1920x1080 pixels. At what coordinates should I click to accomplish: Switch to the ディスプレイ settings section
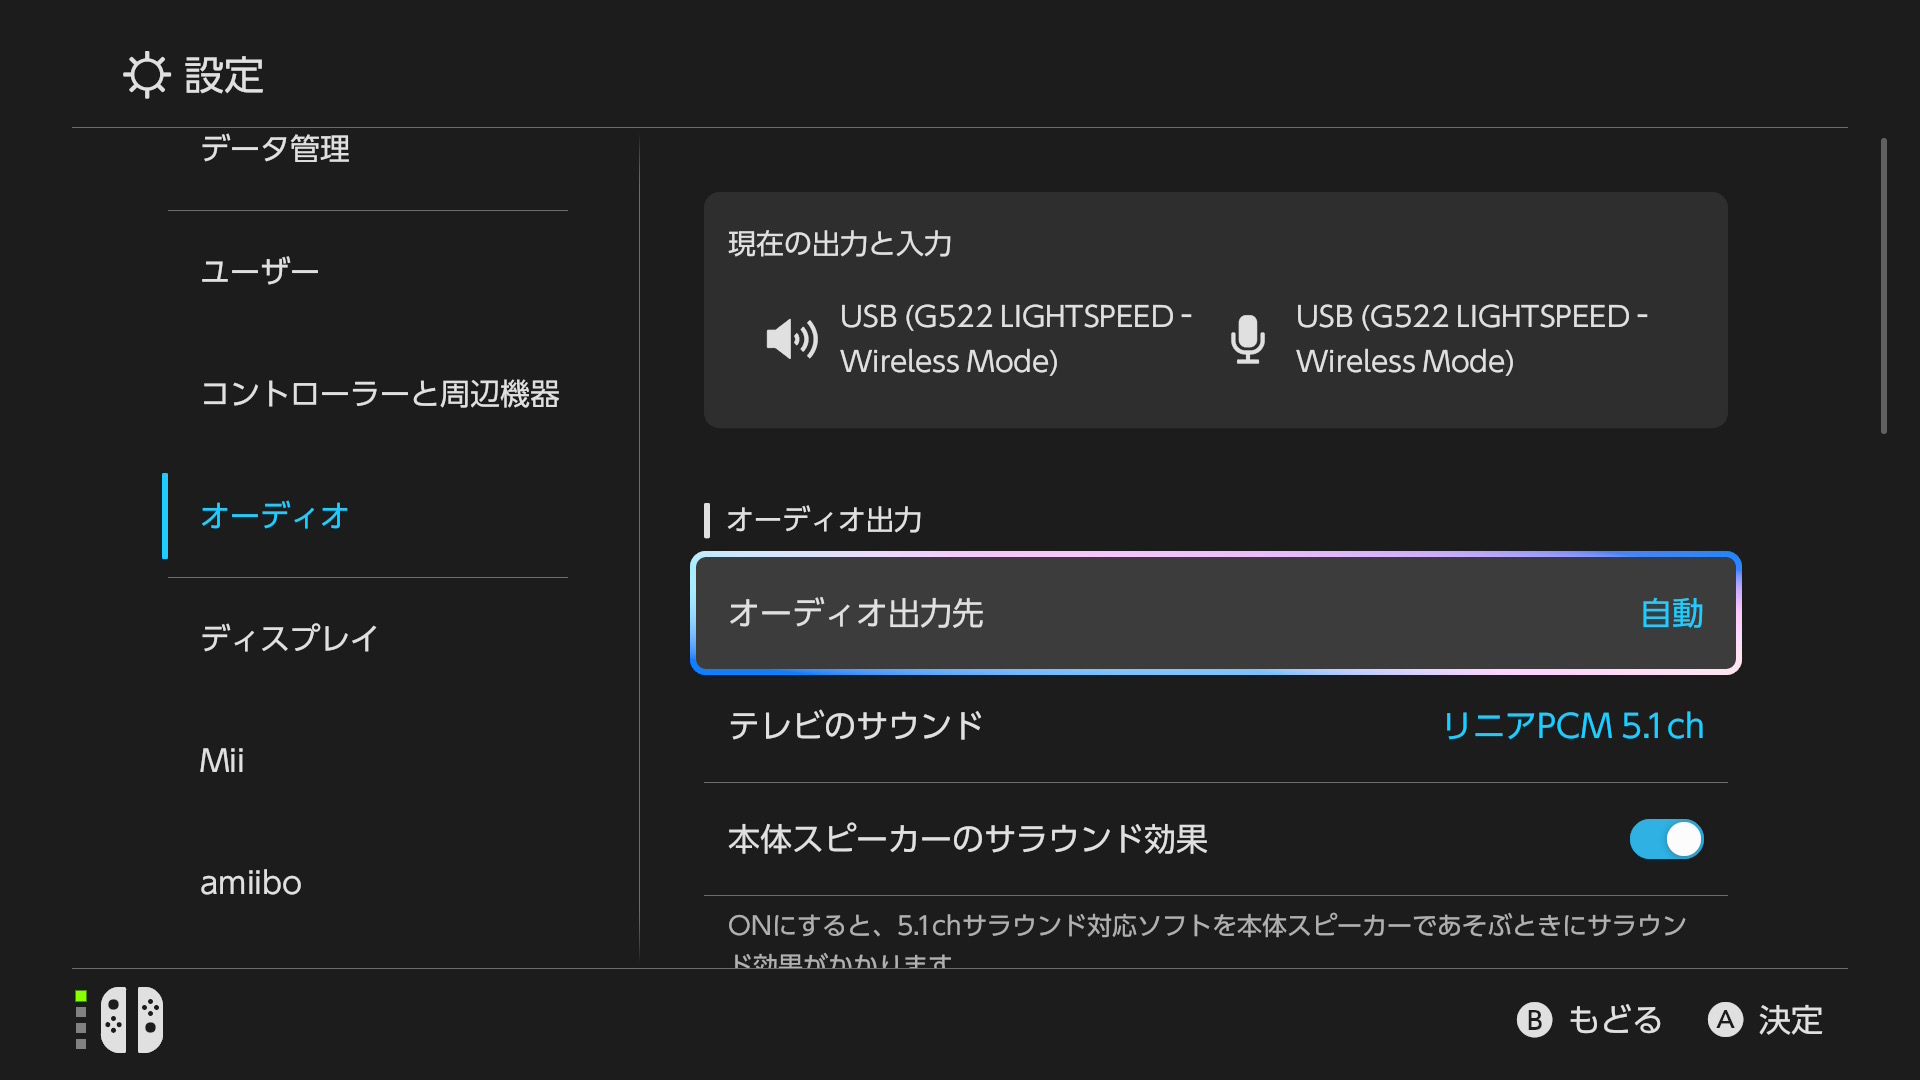pyautogui.click(x=289, y=638)
